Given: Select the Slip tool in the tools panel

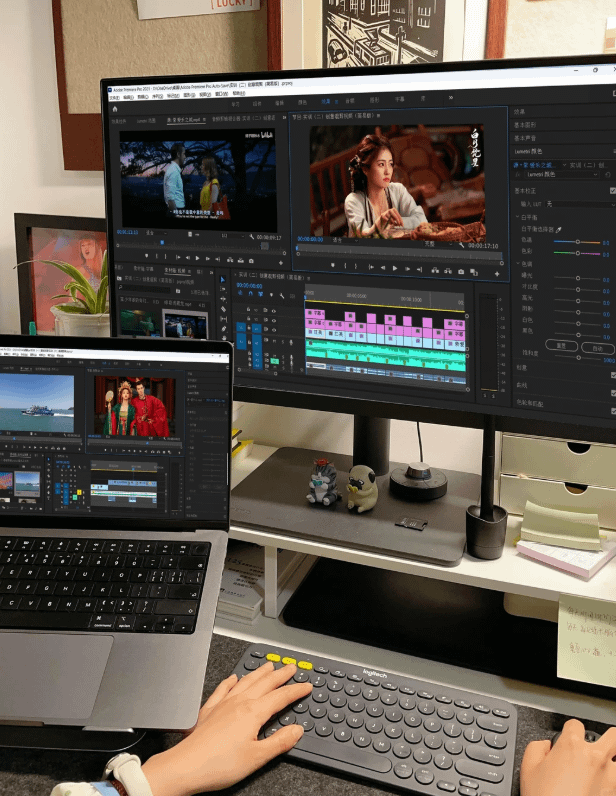Looking at the screenshot, I should [223, 319].
